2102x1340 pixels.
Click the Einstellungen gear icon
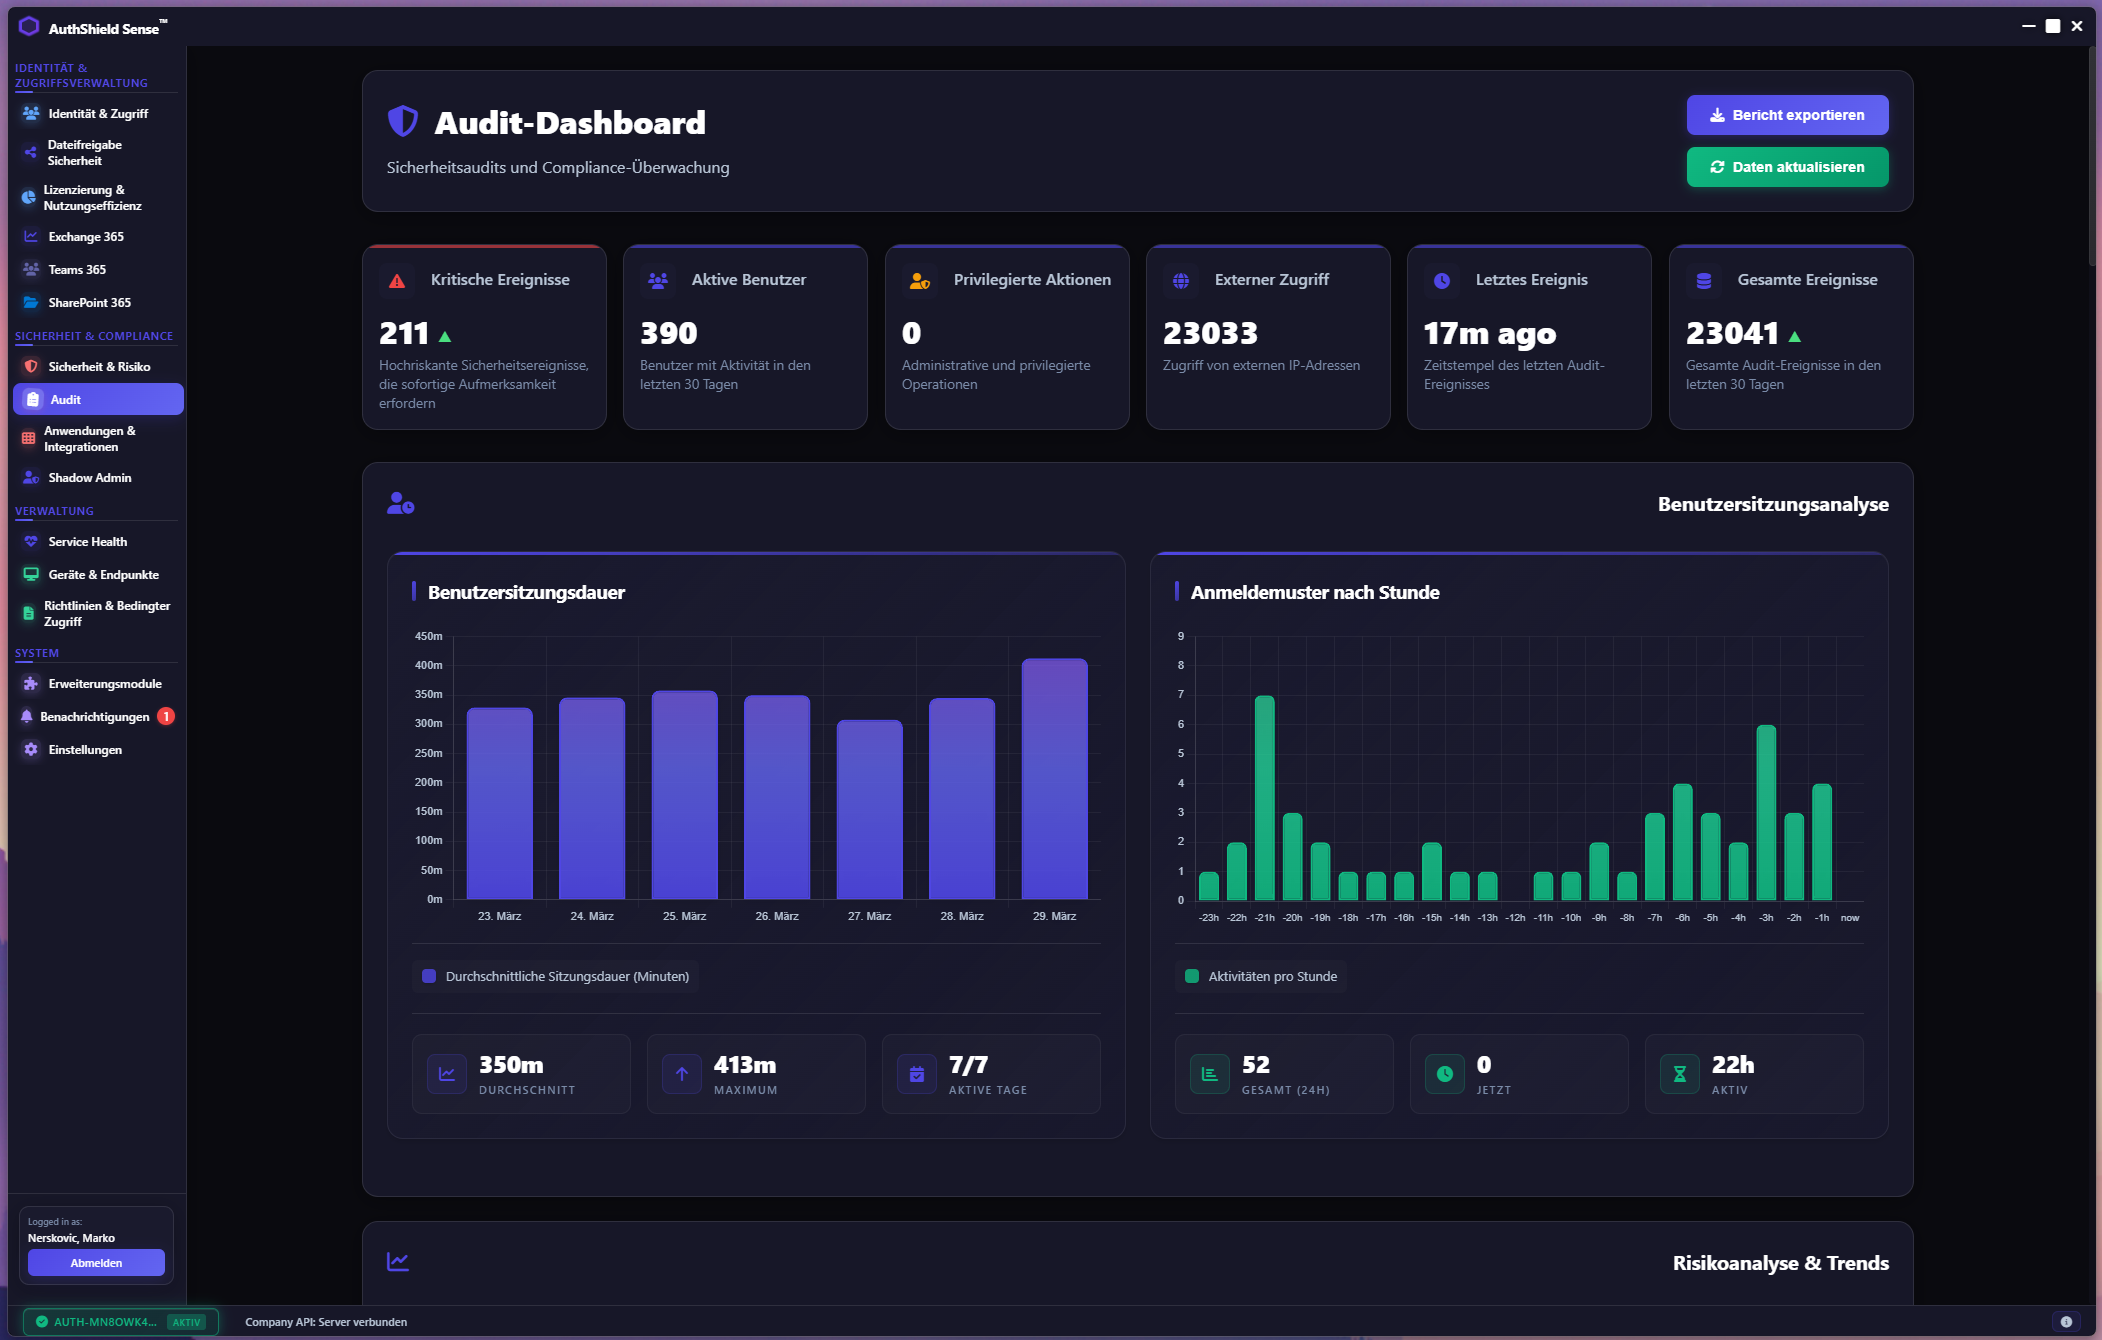tap(31, 750)
